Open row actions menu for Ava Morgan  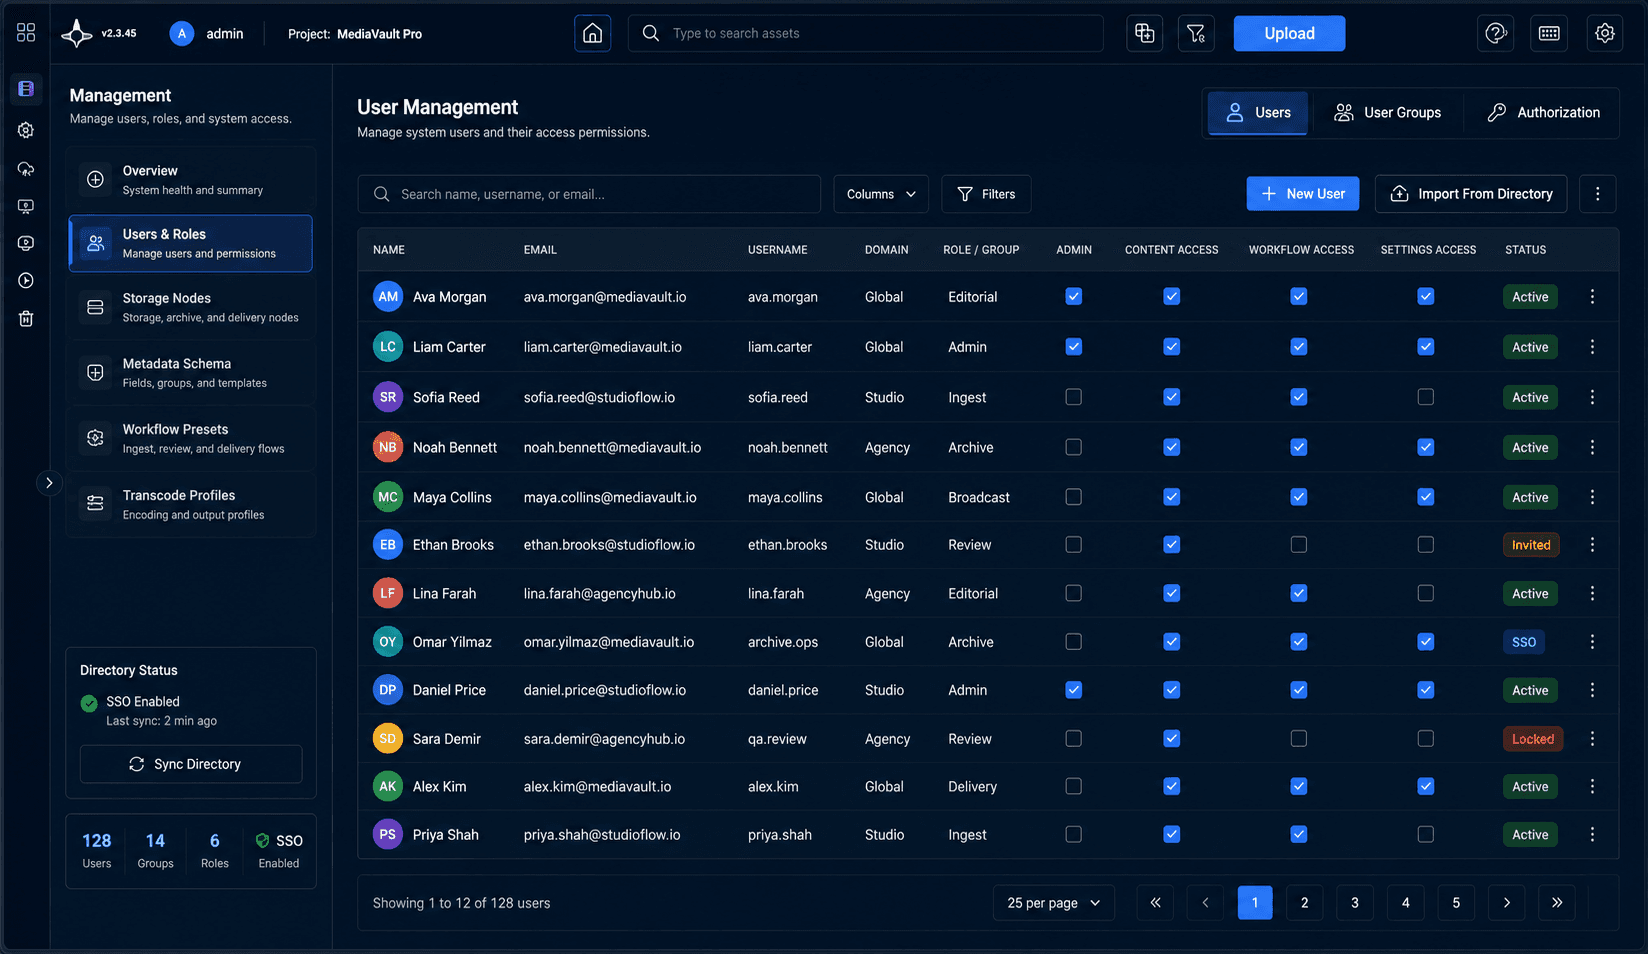(x=1592, y=297)
